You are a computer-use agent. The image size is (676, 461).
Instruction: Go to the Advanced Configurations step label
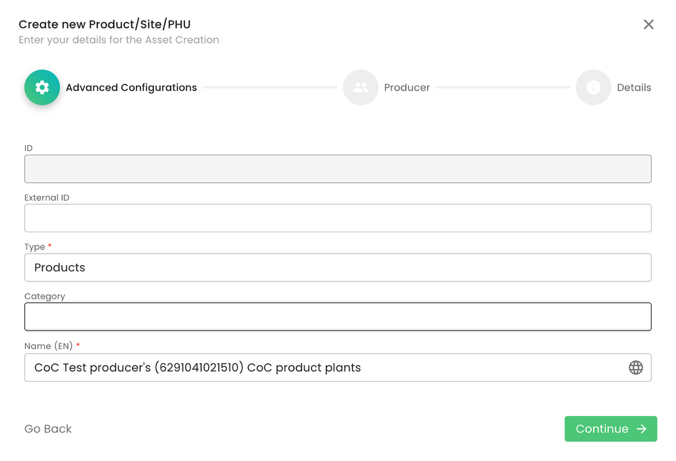coord(131,88)
